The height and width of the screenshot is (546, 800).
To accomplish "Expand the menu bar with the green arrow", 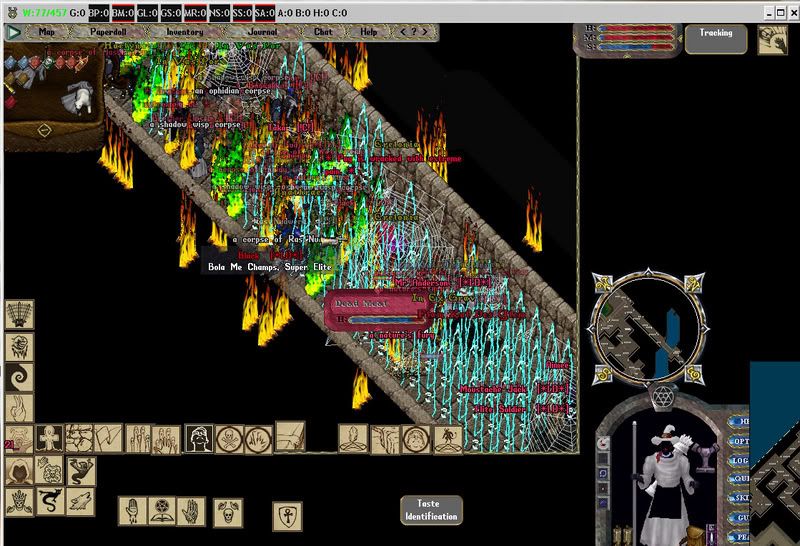I will [x=13, y=33].
